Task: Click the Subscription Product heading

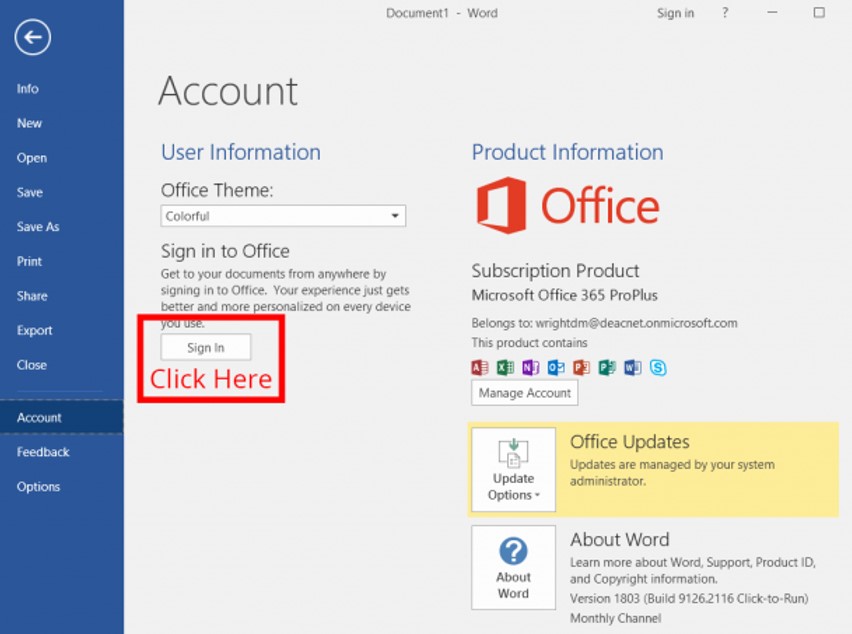Action: (555, 271)
